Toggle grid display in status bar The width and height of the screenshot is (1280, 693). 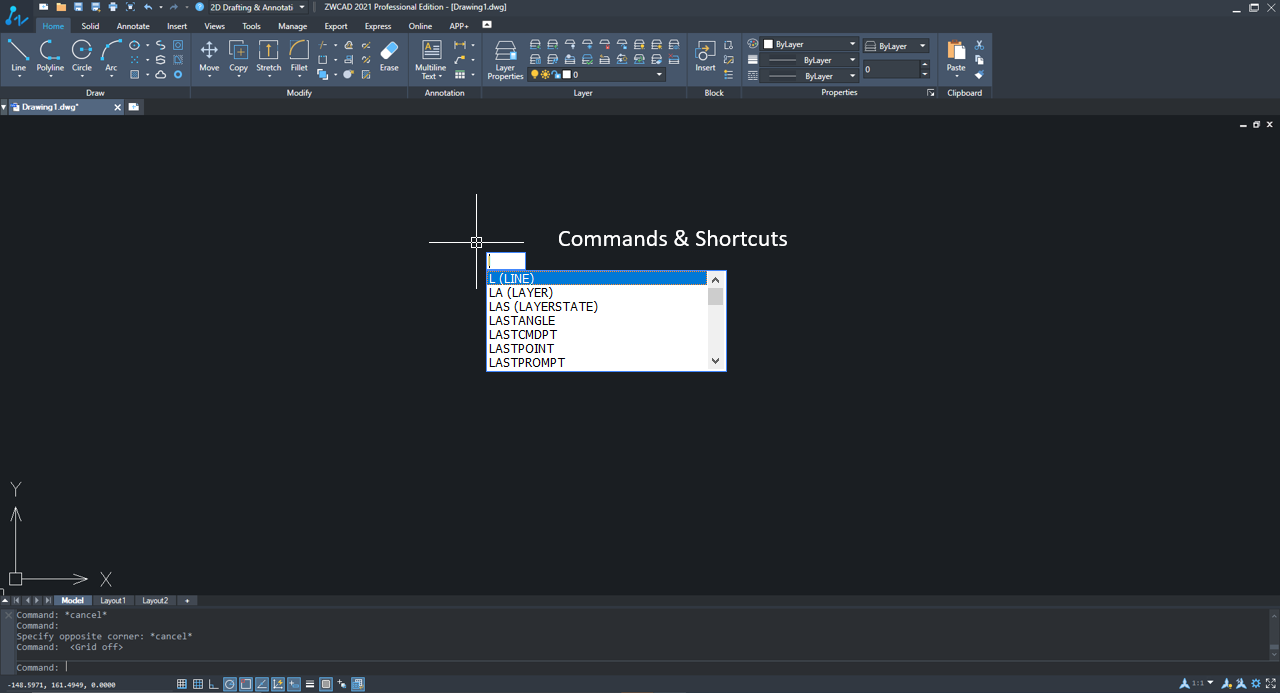click(x=198, y=684)
